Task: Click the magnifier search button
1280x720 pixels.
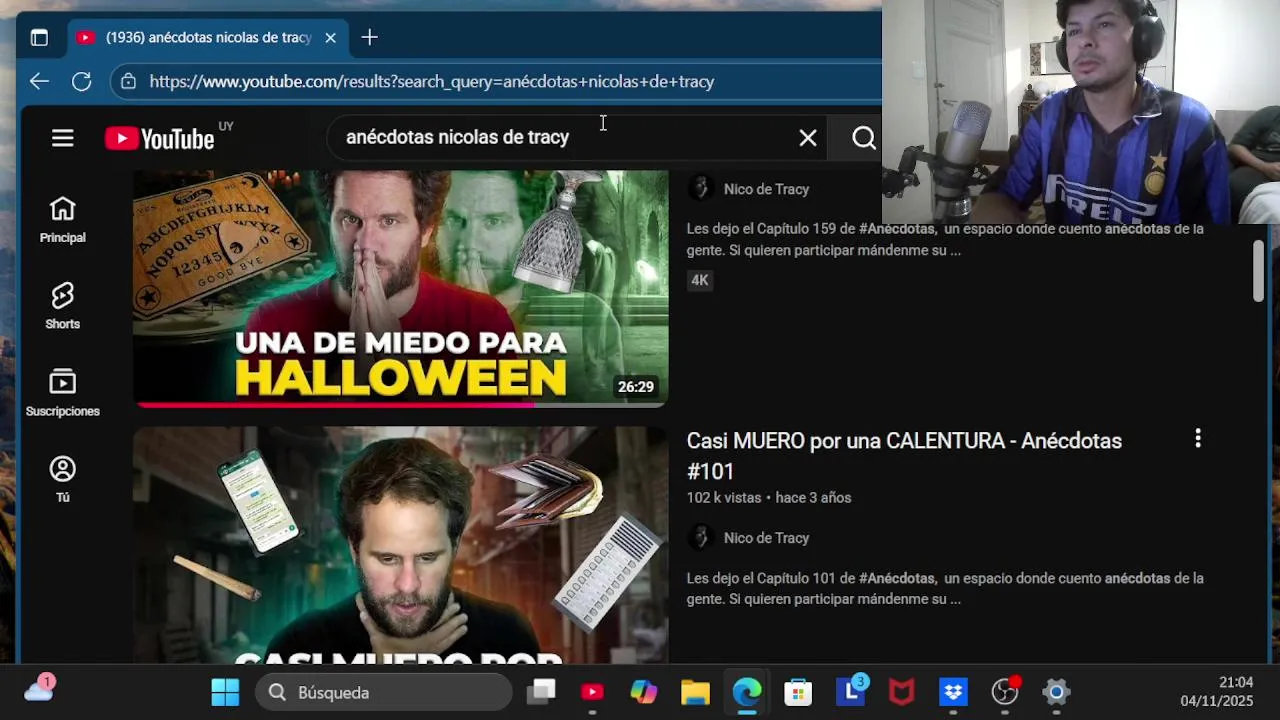Action: 864,138
